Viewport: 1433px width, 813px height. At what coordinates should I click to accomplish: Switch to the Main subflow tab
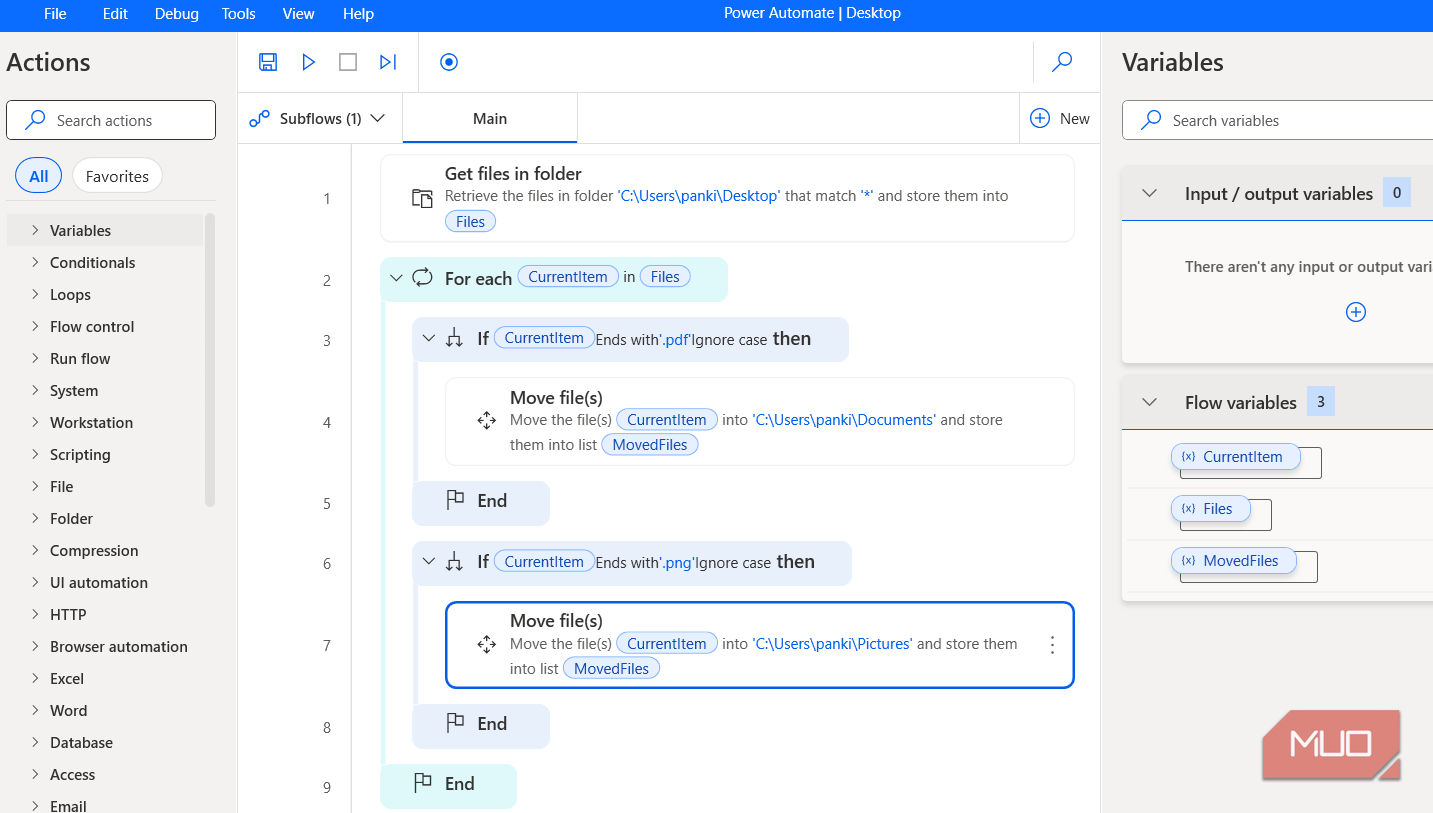click(490, 118)
